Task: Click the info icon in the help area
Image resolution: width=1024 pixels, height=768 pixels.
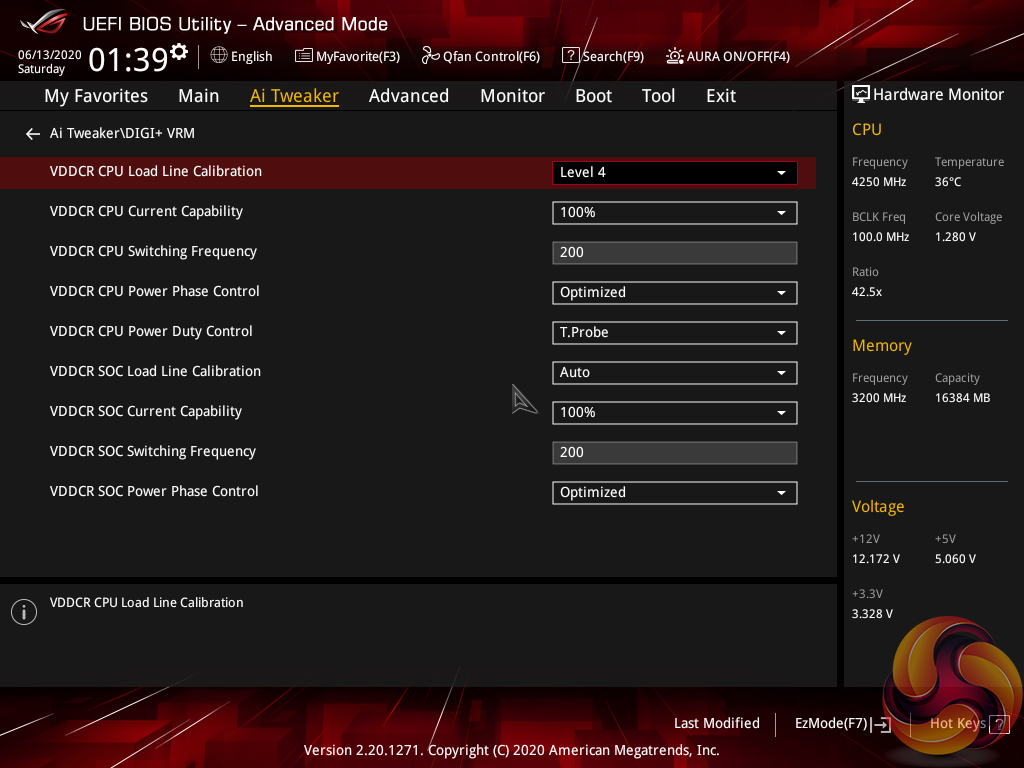Action: pos(23,612)
